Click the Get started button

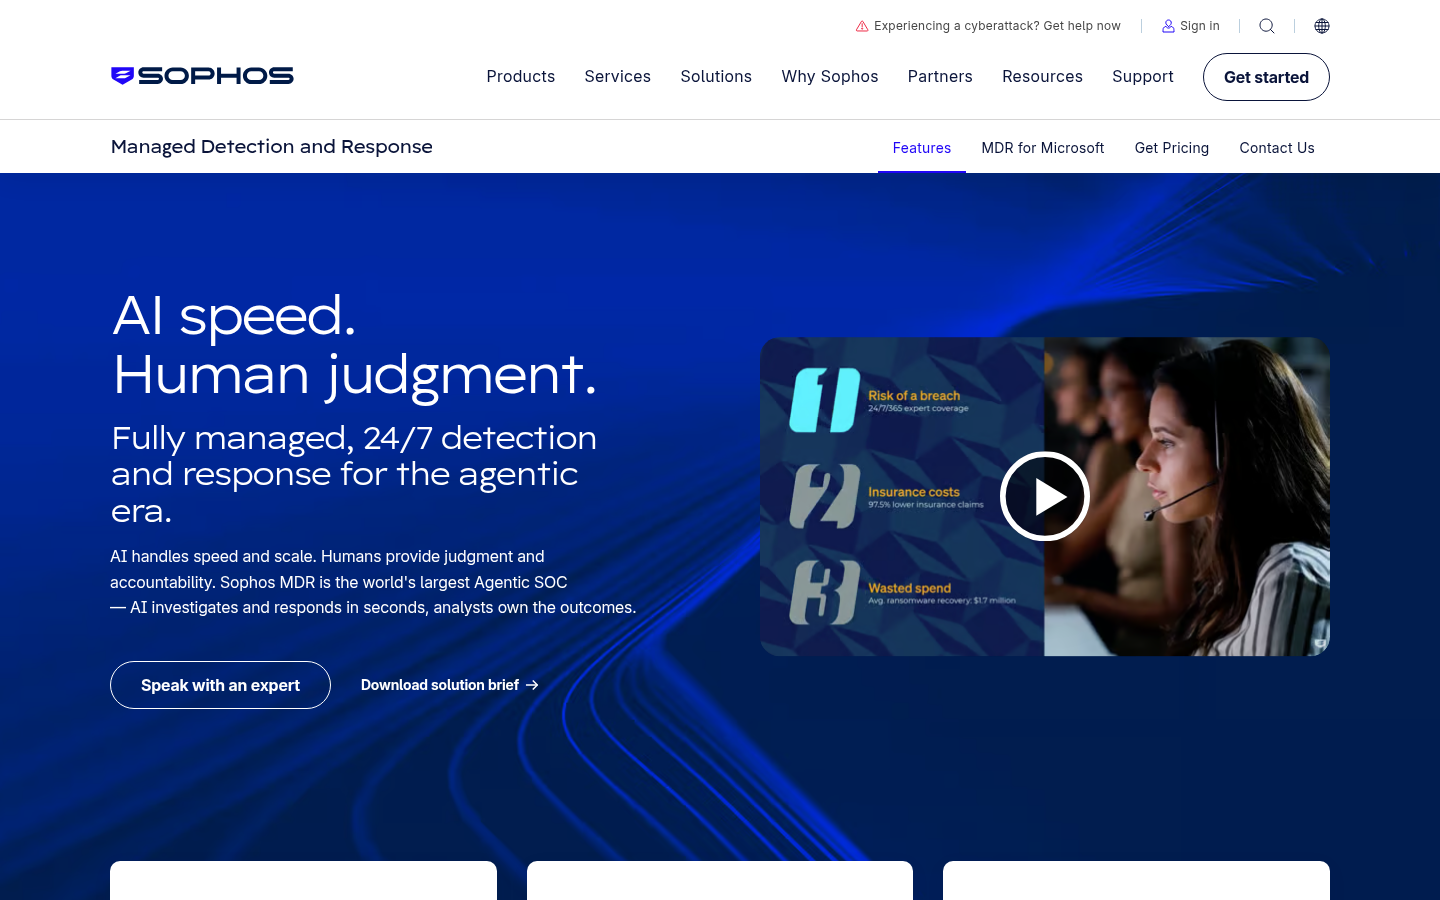(x=1266, y=77)
